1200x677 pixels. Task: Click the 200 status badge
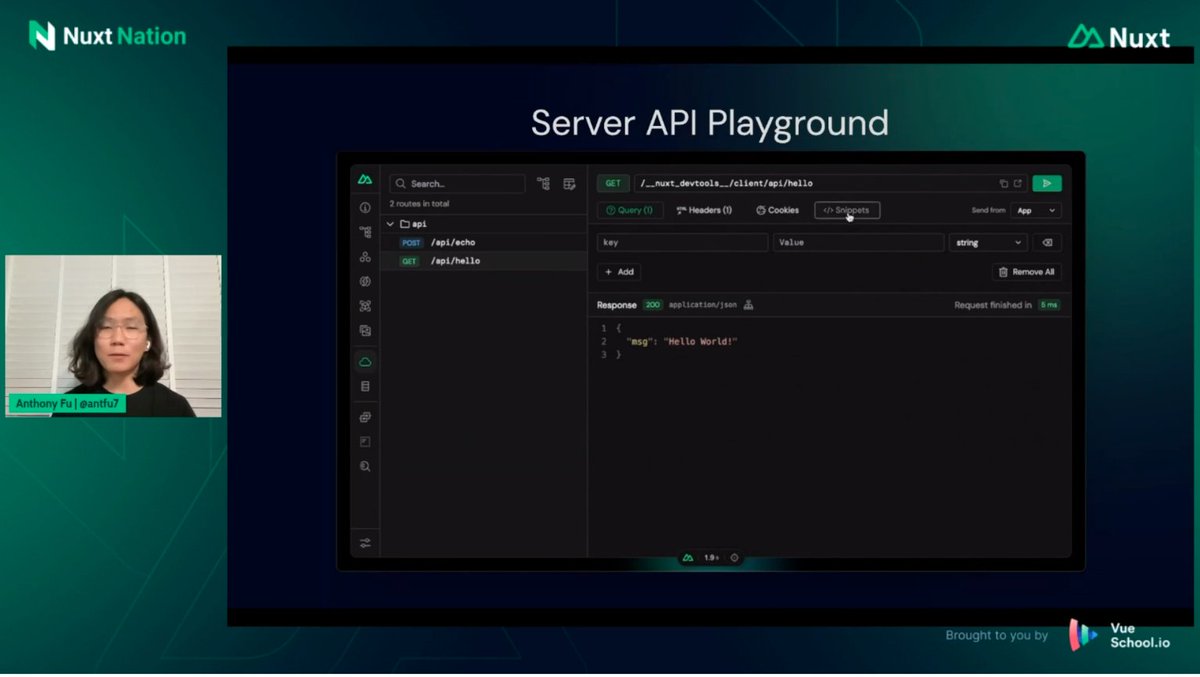[x=653, y=305]
